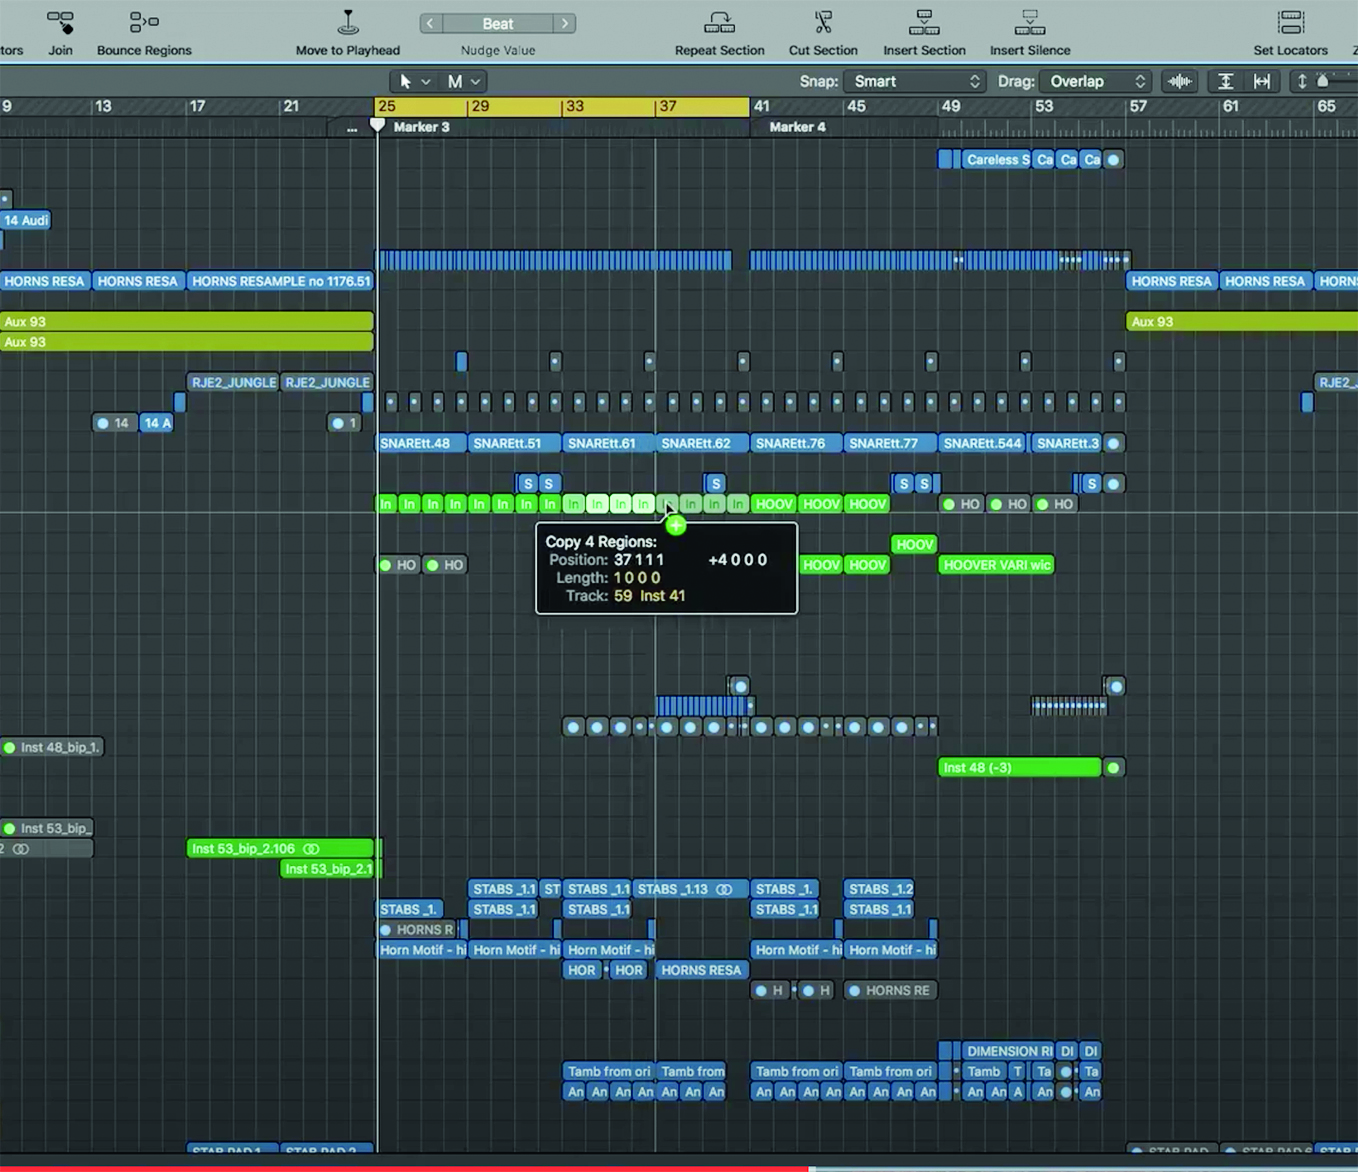Viewport: 1358px width, 1172px height.
Task: Select the HORNS RE region with dot
Action: click(890, 991)
